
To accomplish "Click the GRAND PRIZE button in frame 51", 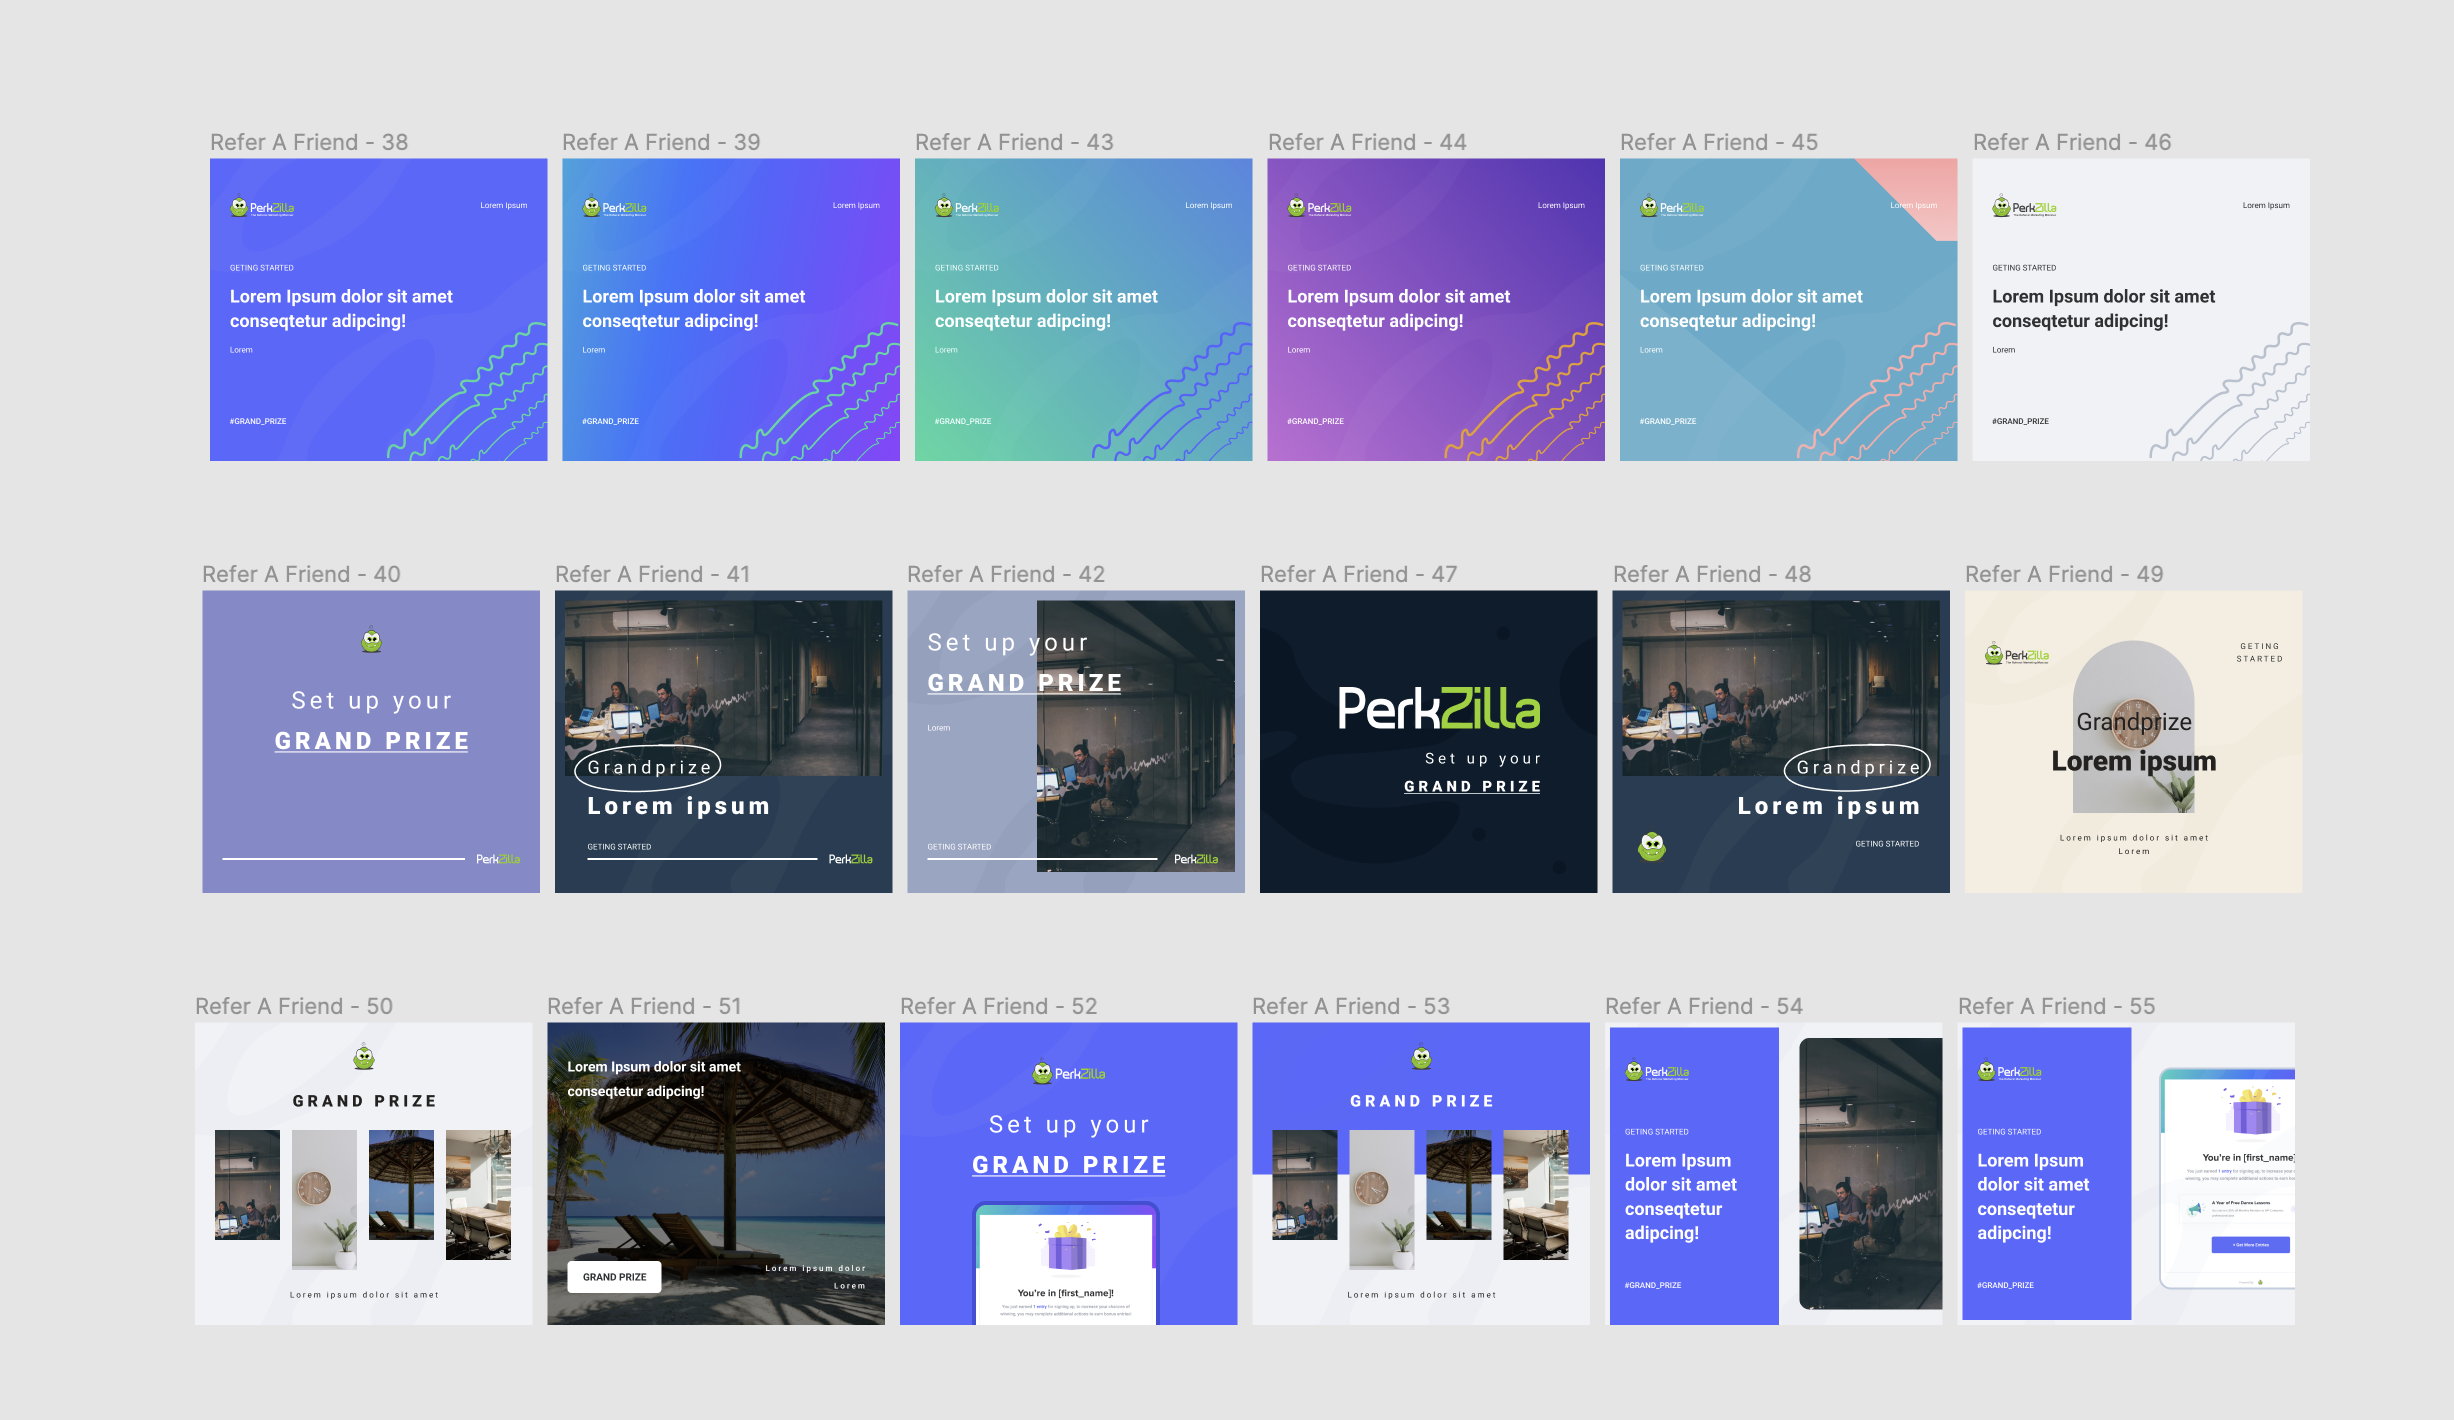I will tap(614, 1277).
